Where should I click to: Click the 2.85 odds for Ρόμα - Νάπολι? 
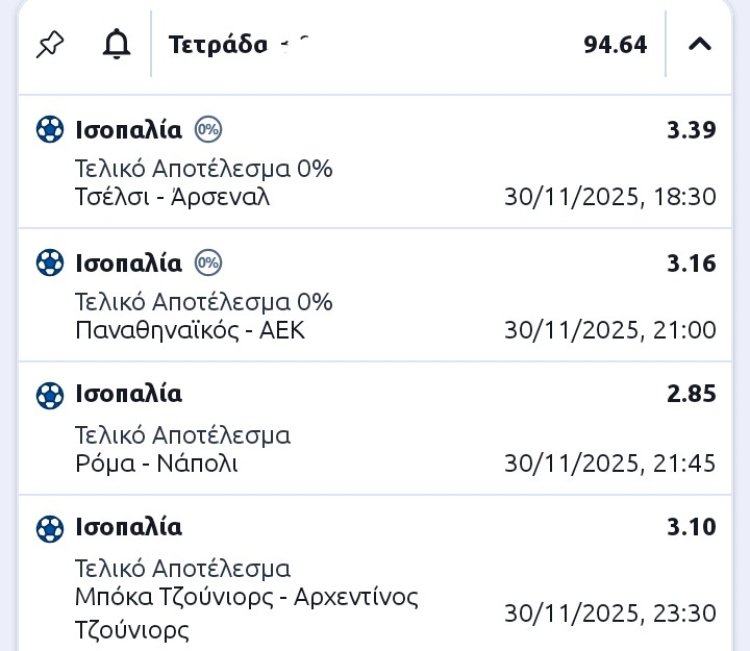(691, 395)
